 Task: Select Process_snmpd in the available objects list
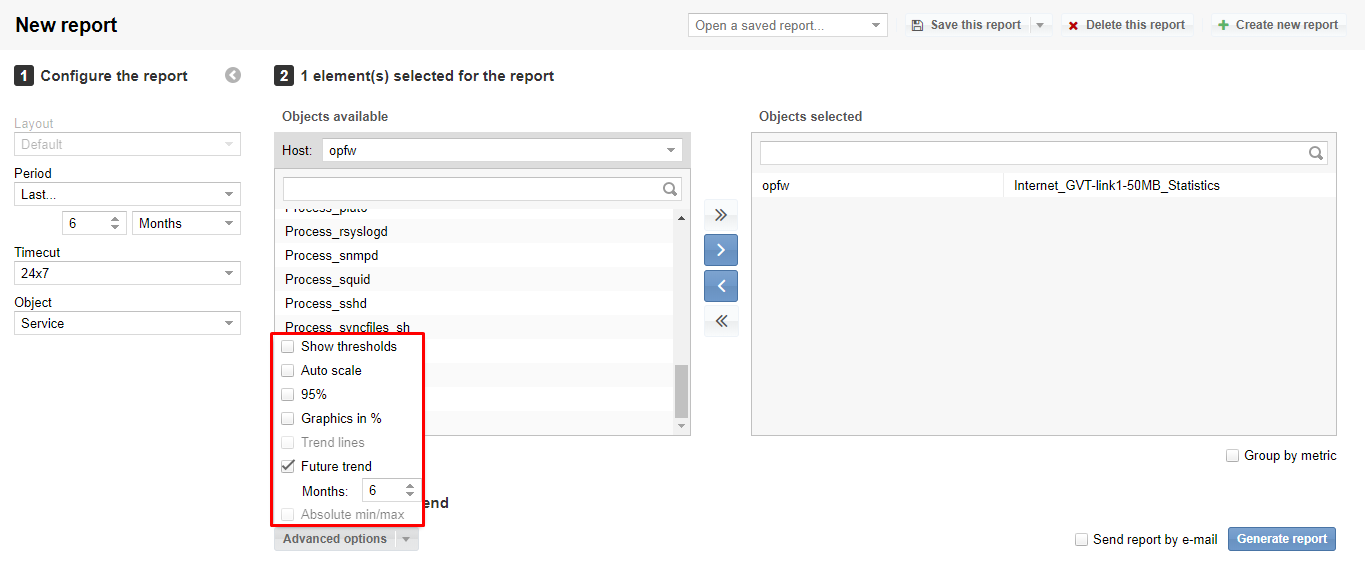coord(331,256)
